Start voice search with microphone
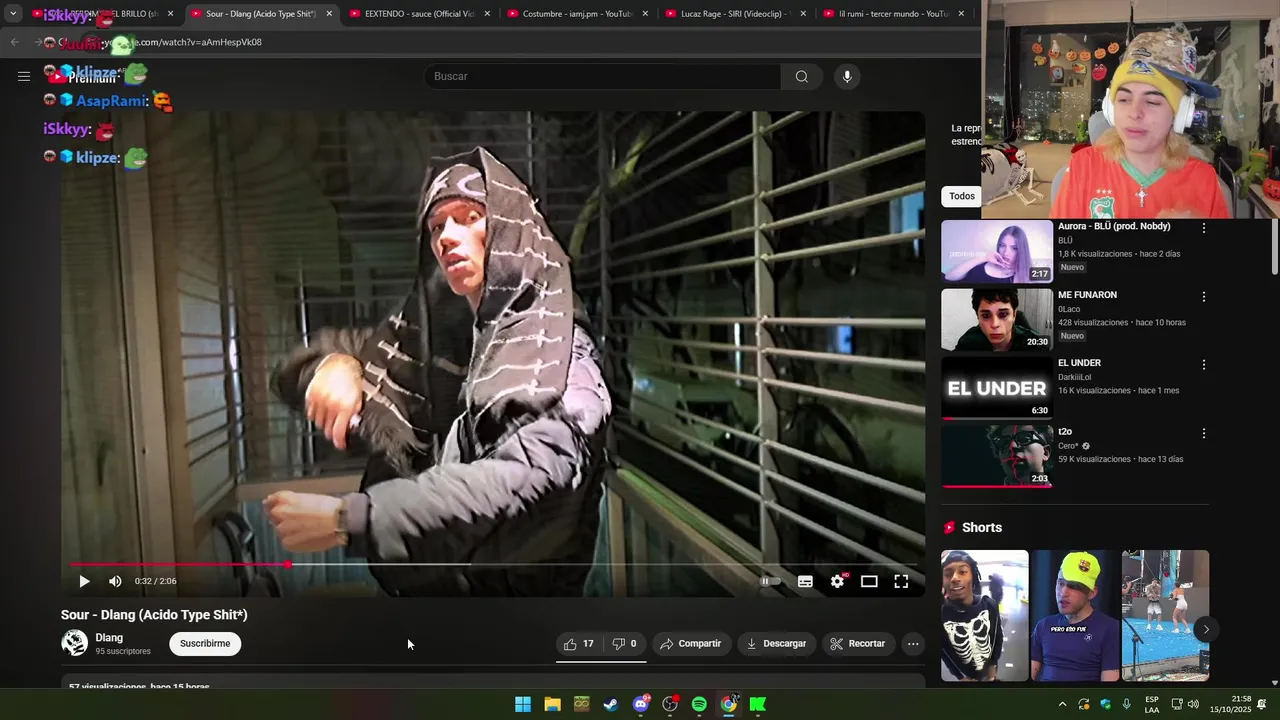This screenshot has width=1280, height=720. pyautogui.click(x=847, y=76)
